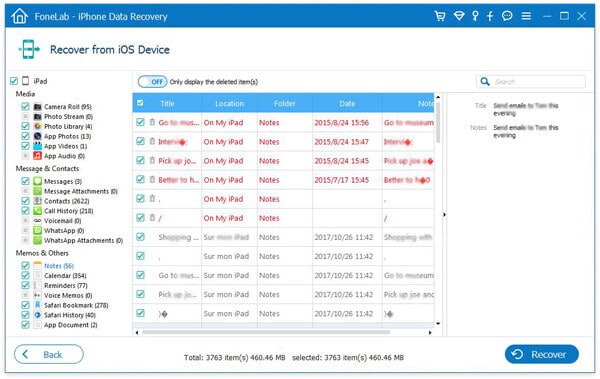Image resolution: width=600 pixels, height=379 pixels.
Task: Select Notes category in sidebar
Action: click(x=59, y=266)
